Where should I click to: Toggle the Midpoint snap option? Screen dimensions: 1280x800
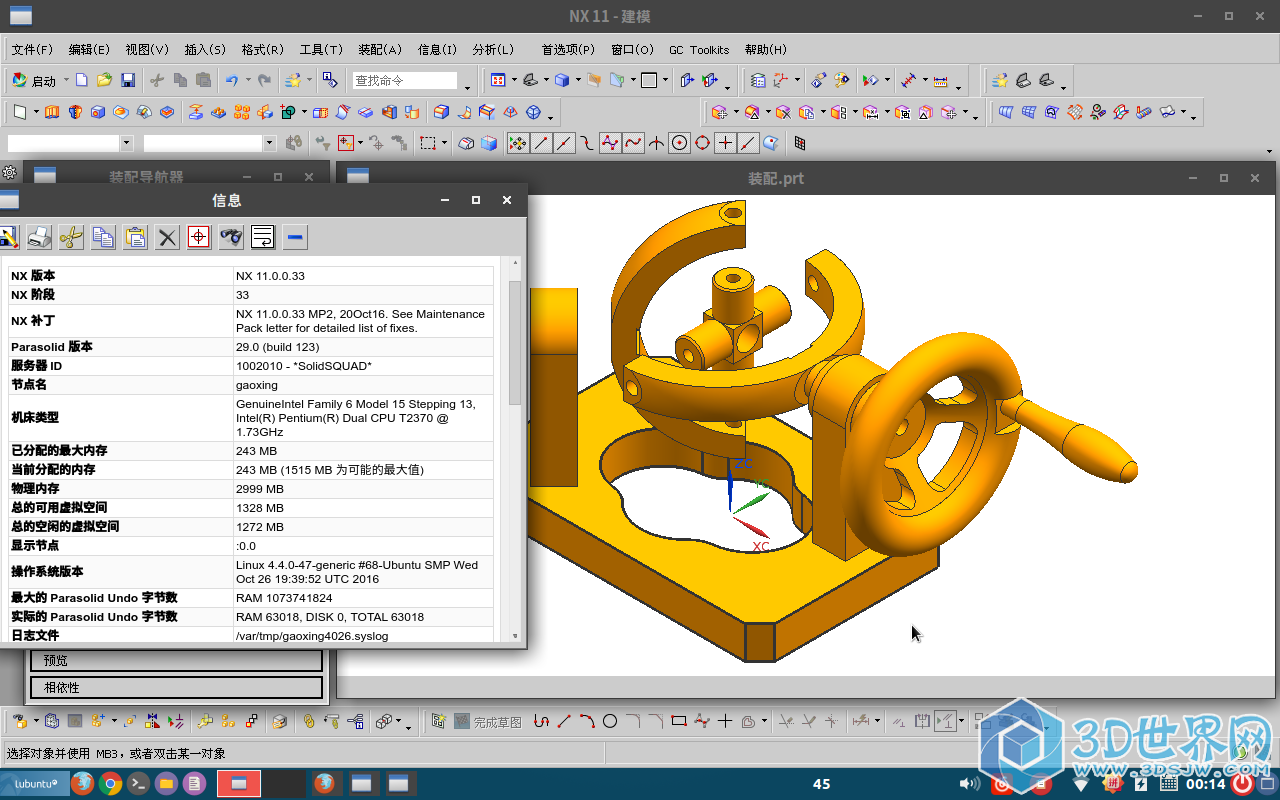pyautogui.click(x=564, y=143)
